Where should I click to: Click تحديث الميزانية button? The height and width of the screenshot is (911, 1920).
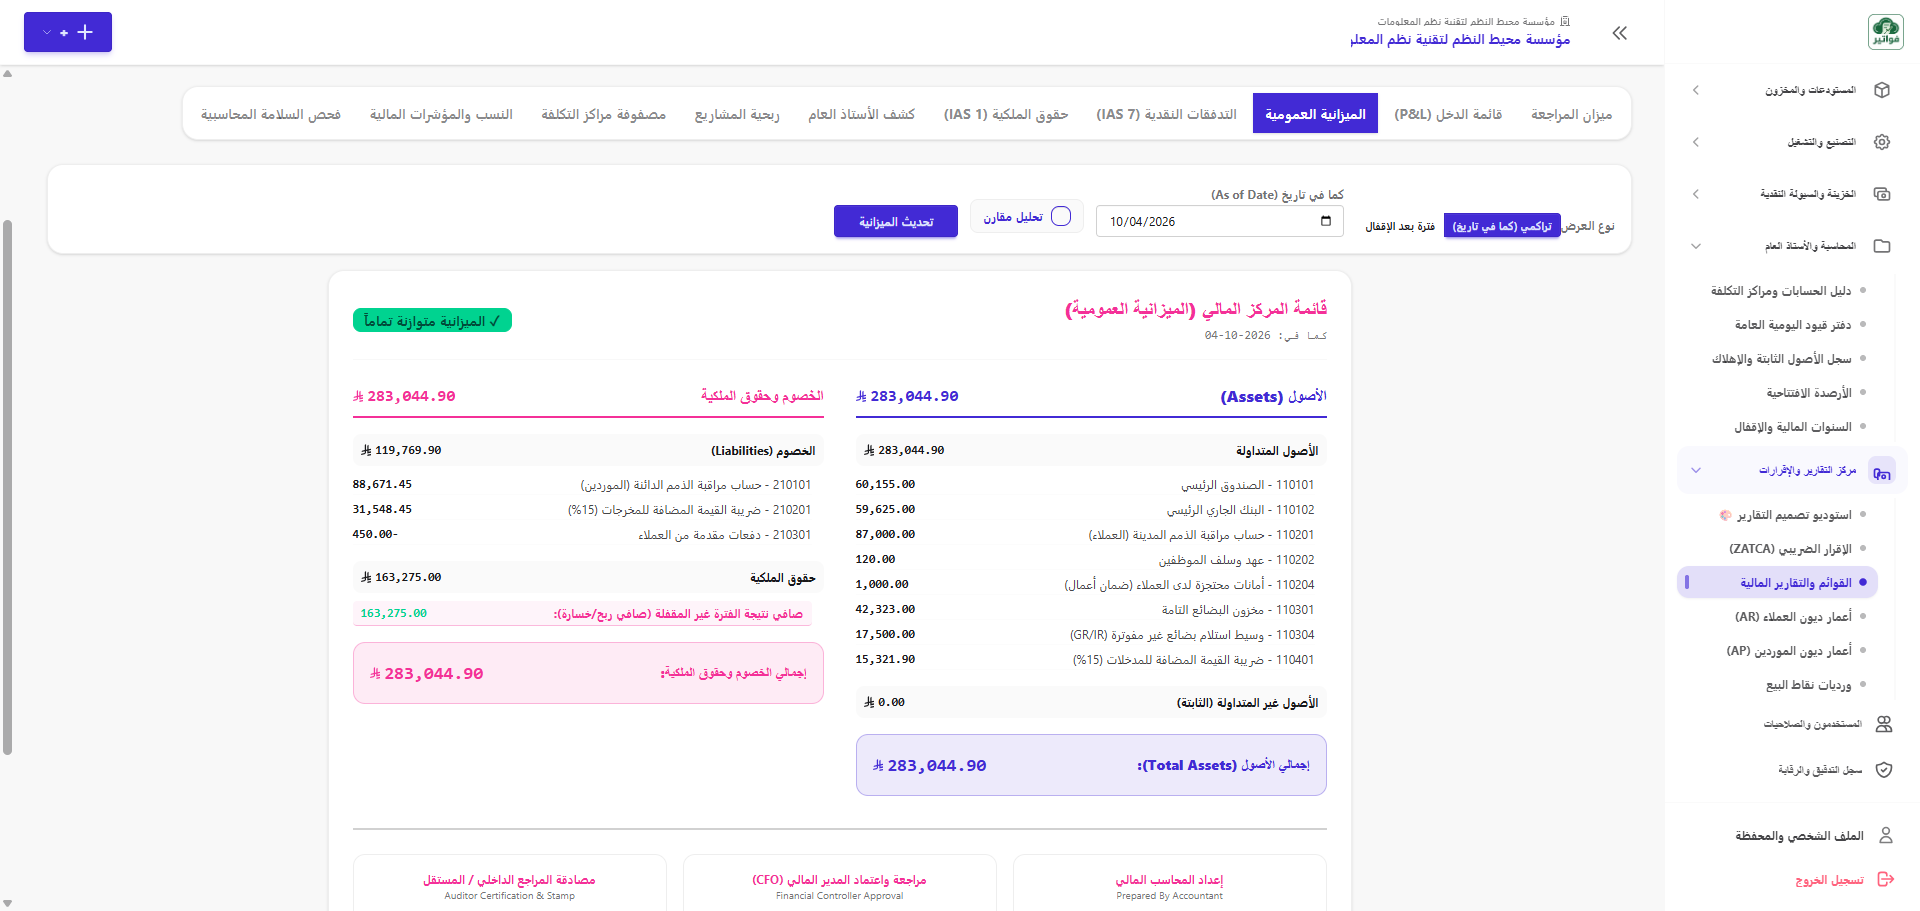(x=896, y=221)
